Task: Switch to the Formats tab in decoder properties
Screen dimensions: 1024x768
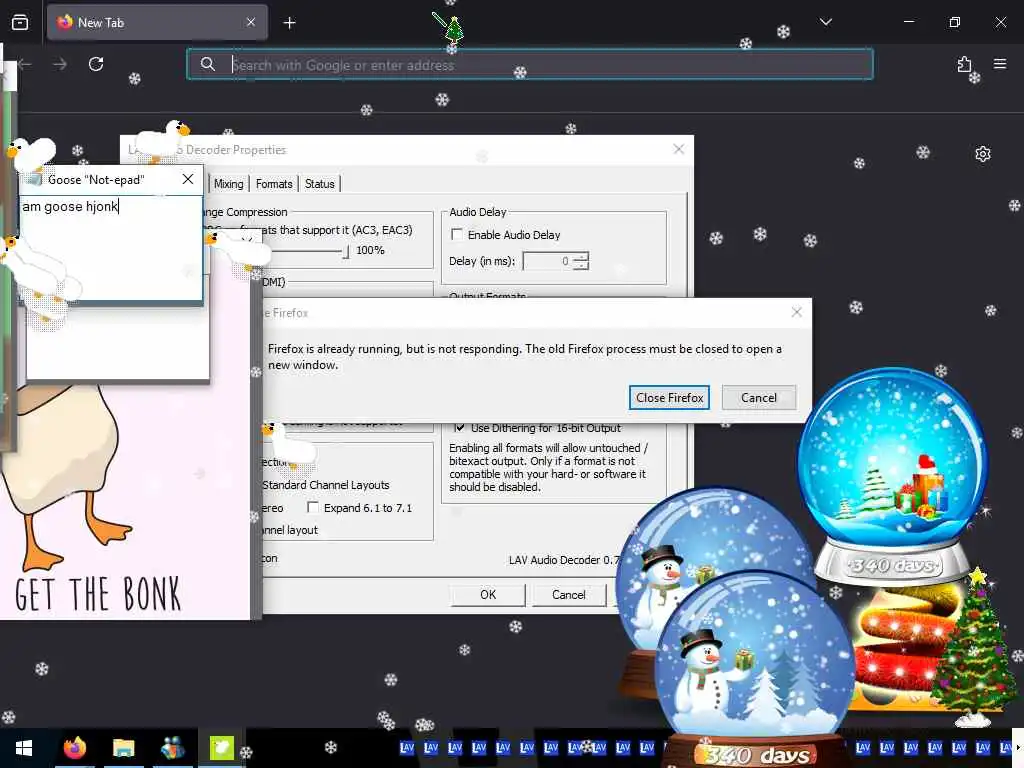Action: [x=274, y=184]
